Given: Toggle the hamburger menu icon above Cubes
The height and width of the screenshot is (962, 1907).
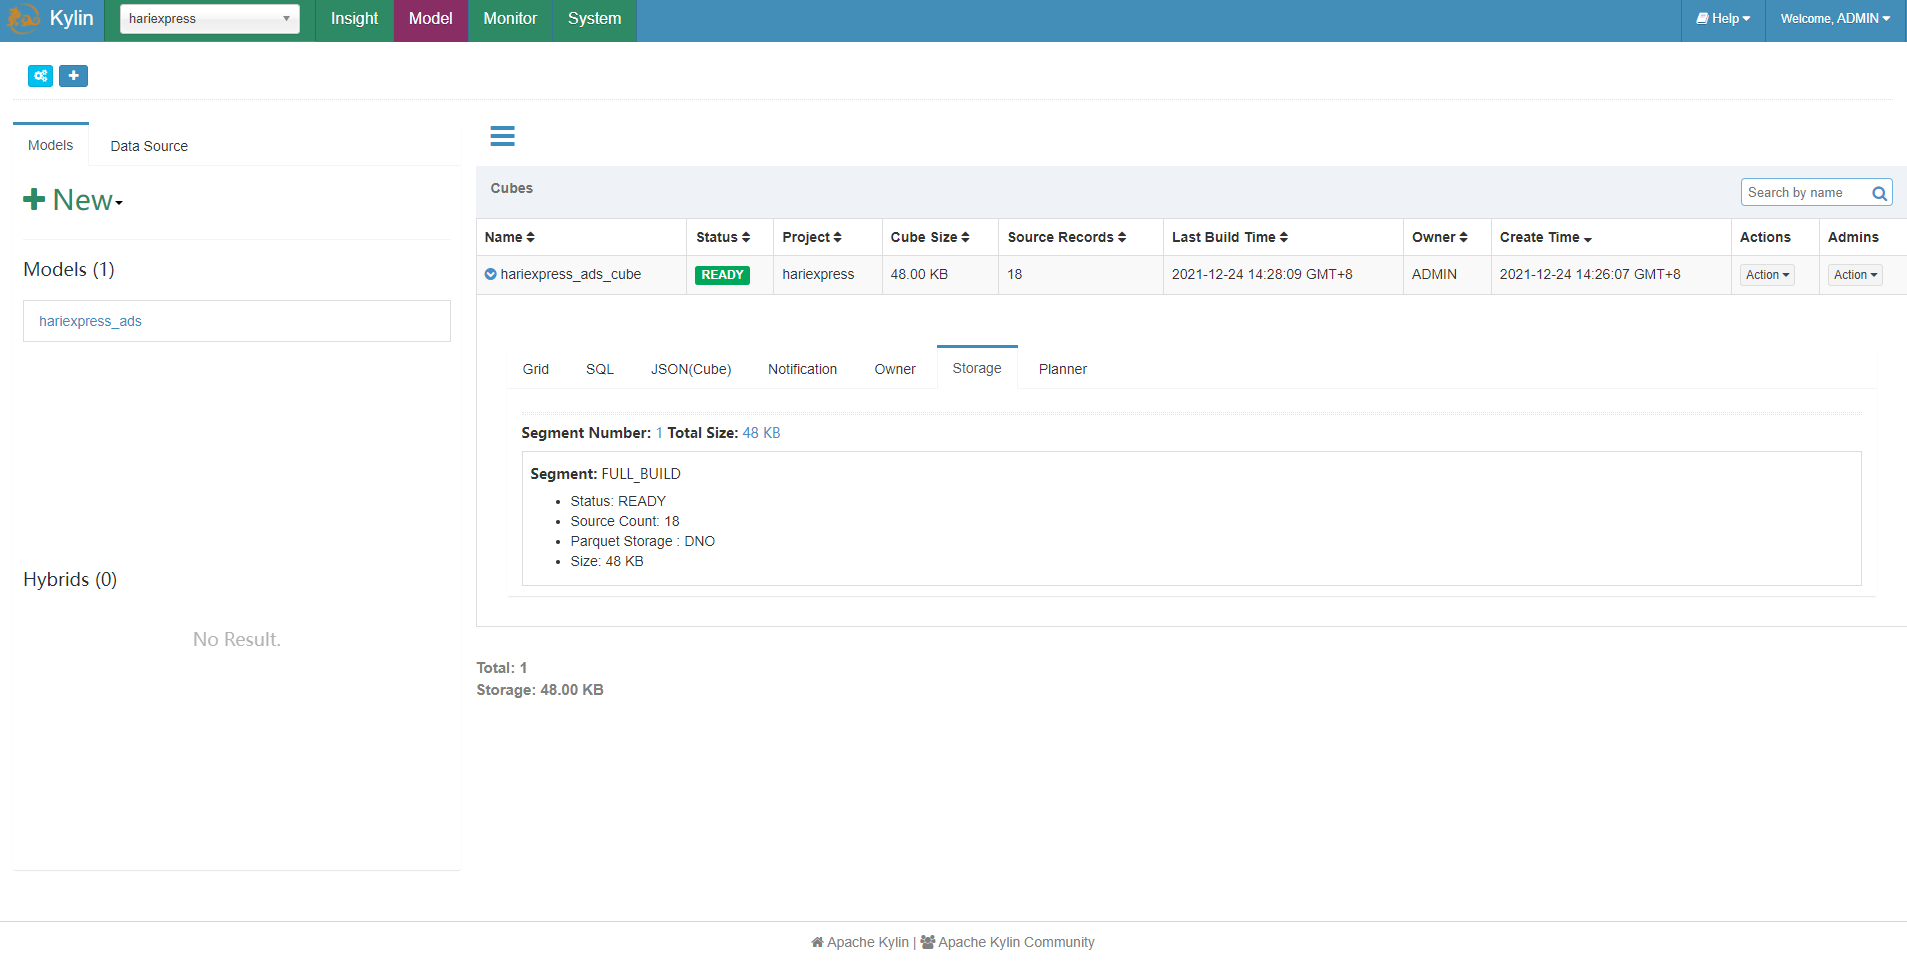Looking at the screenshot, I should [x=502, y=136].
